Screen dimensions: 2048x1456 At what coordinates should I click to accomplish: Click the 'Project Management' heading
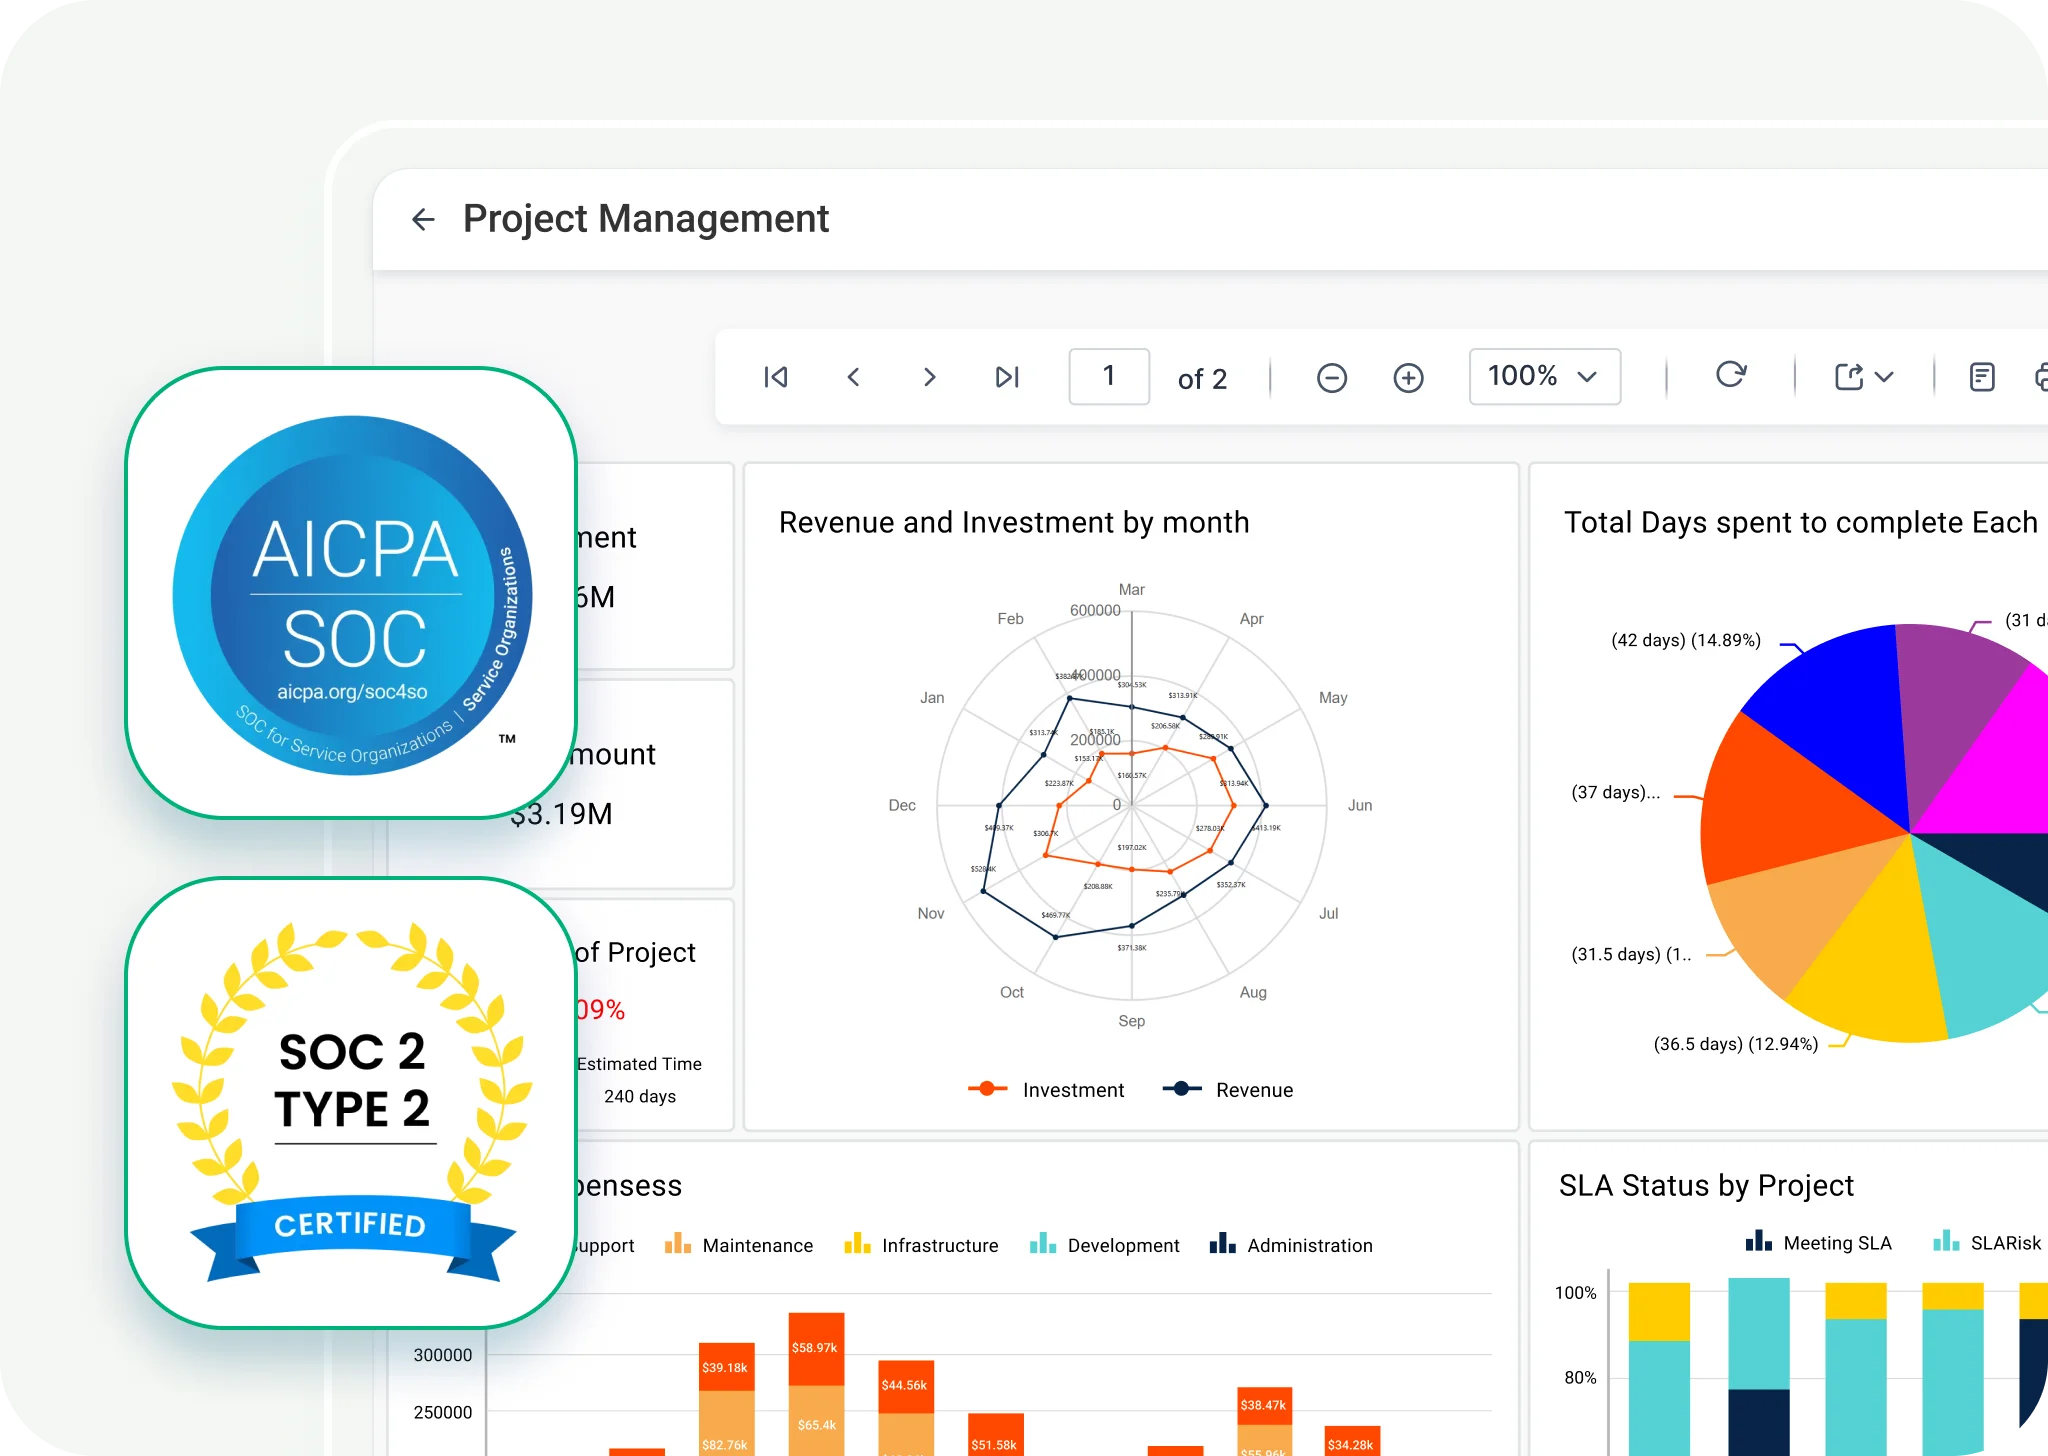coord(646,219)
